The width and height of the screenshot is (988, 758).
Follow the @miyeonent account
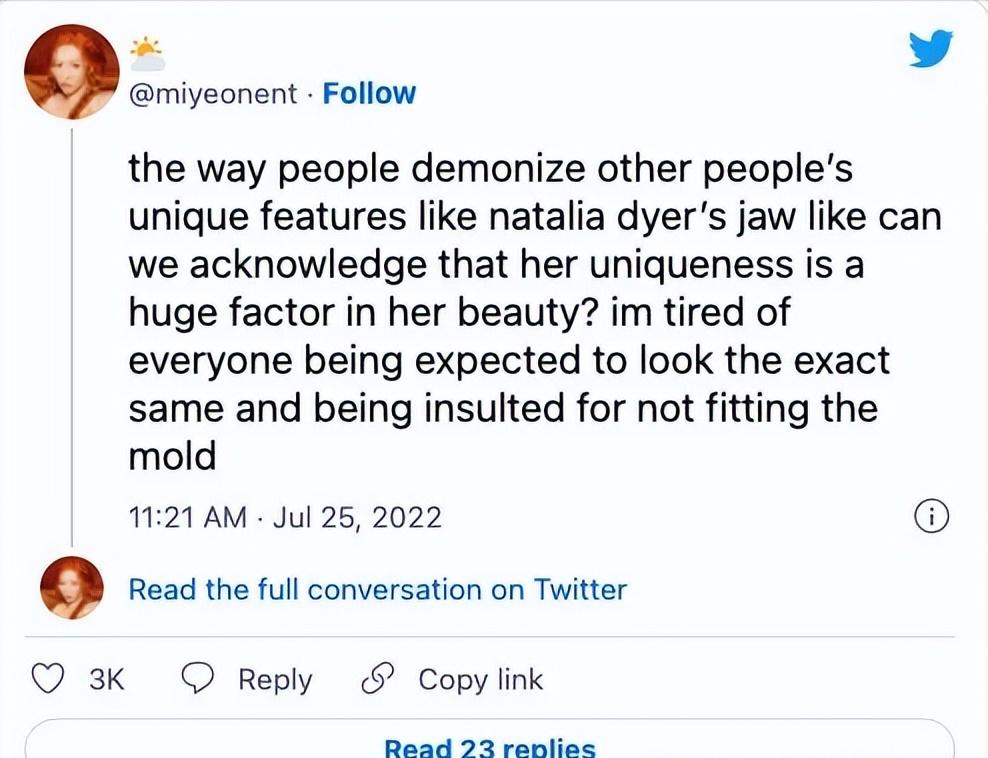point(369,94)
